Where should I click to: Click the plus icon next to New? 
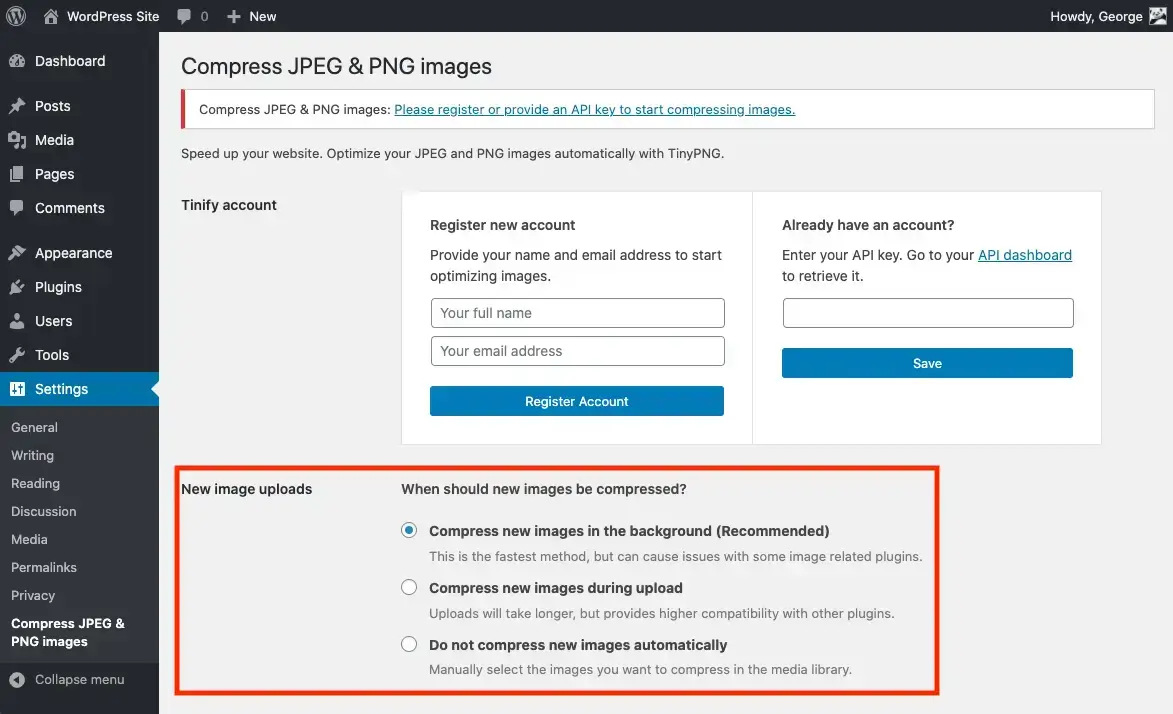[233, 16]
